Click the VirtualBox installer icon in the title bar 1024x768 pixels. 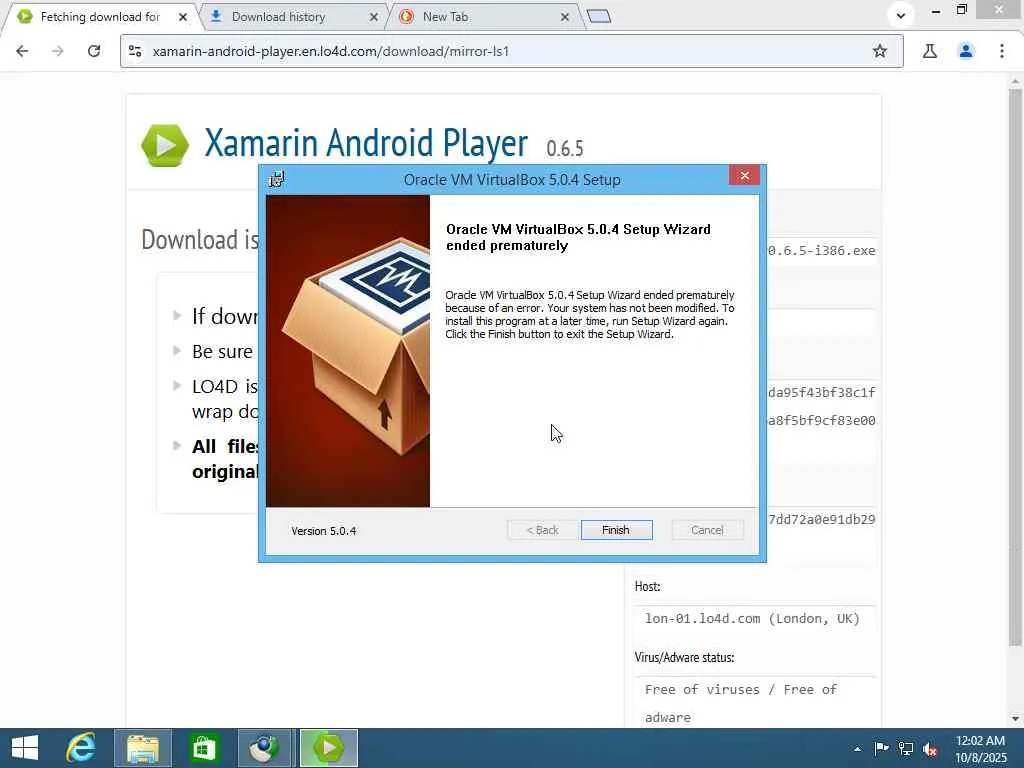(x=276, y=179)
